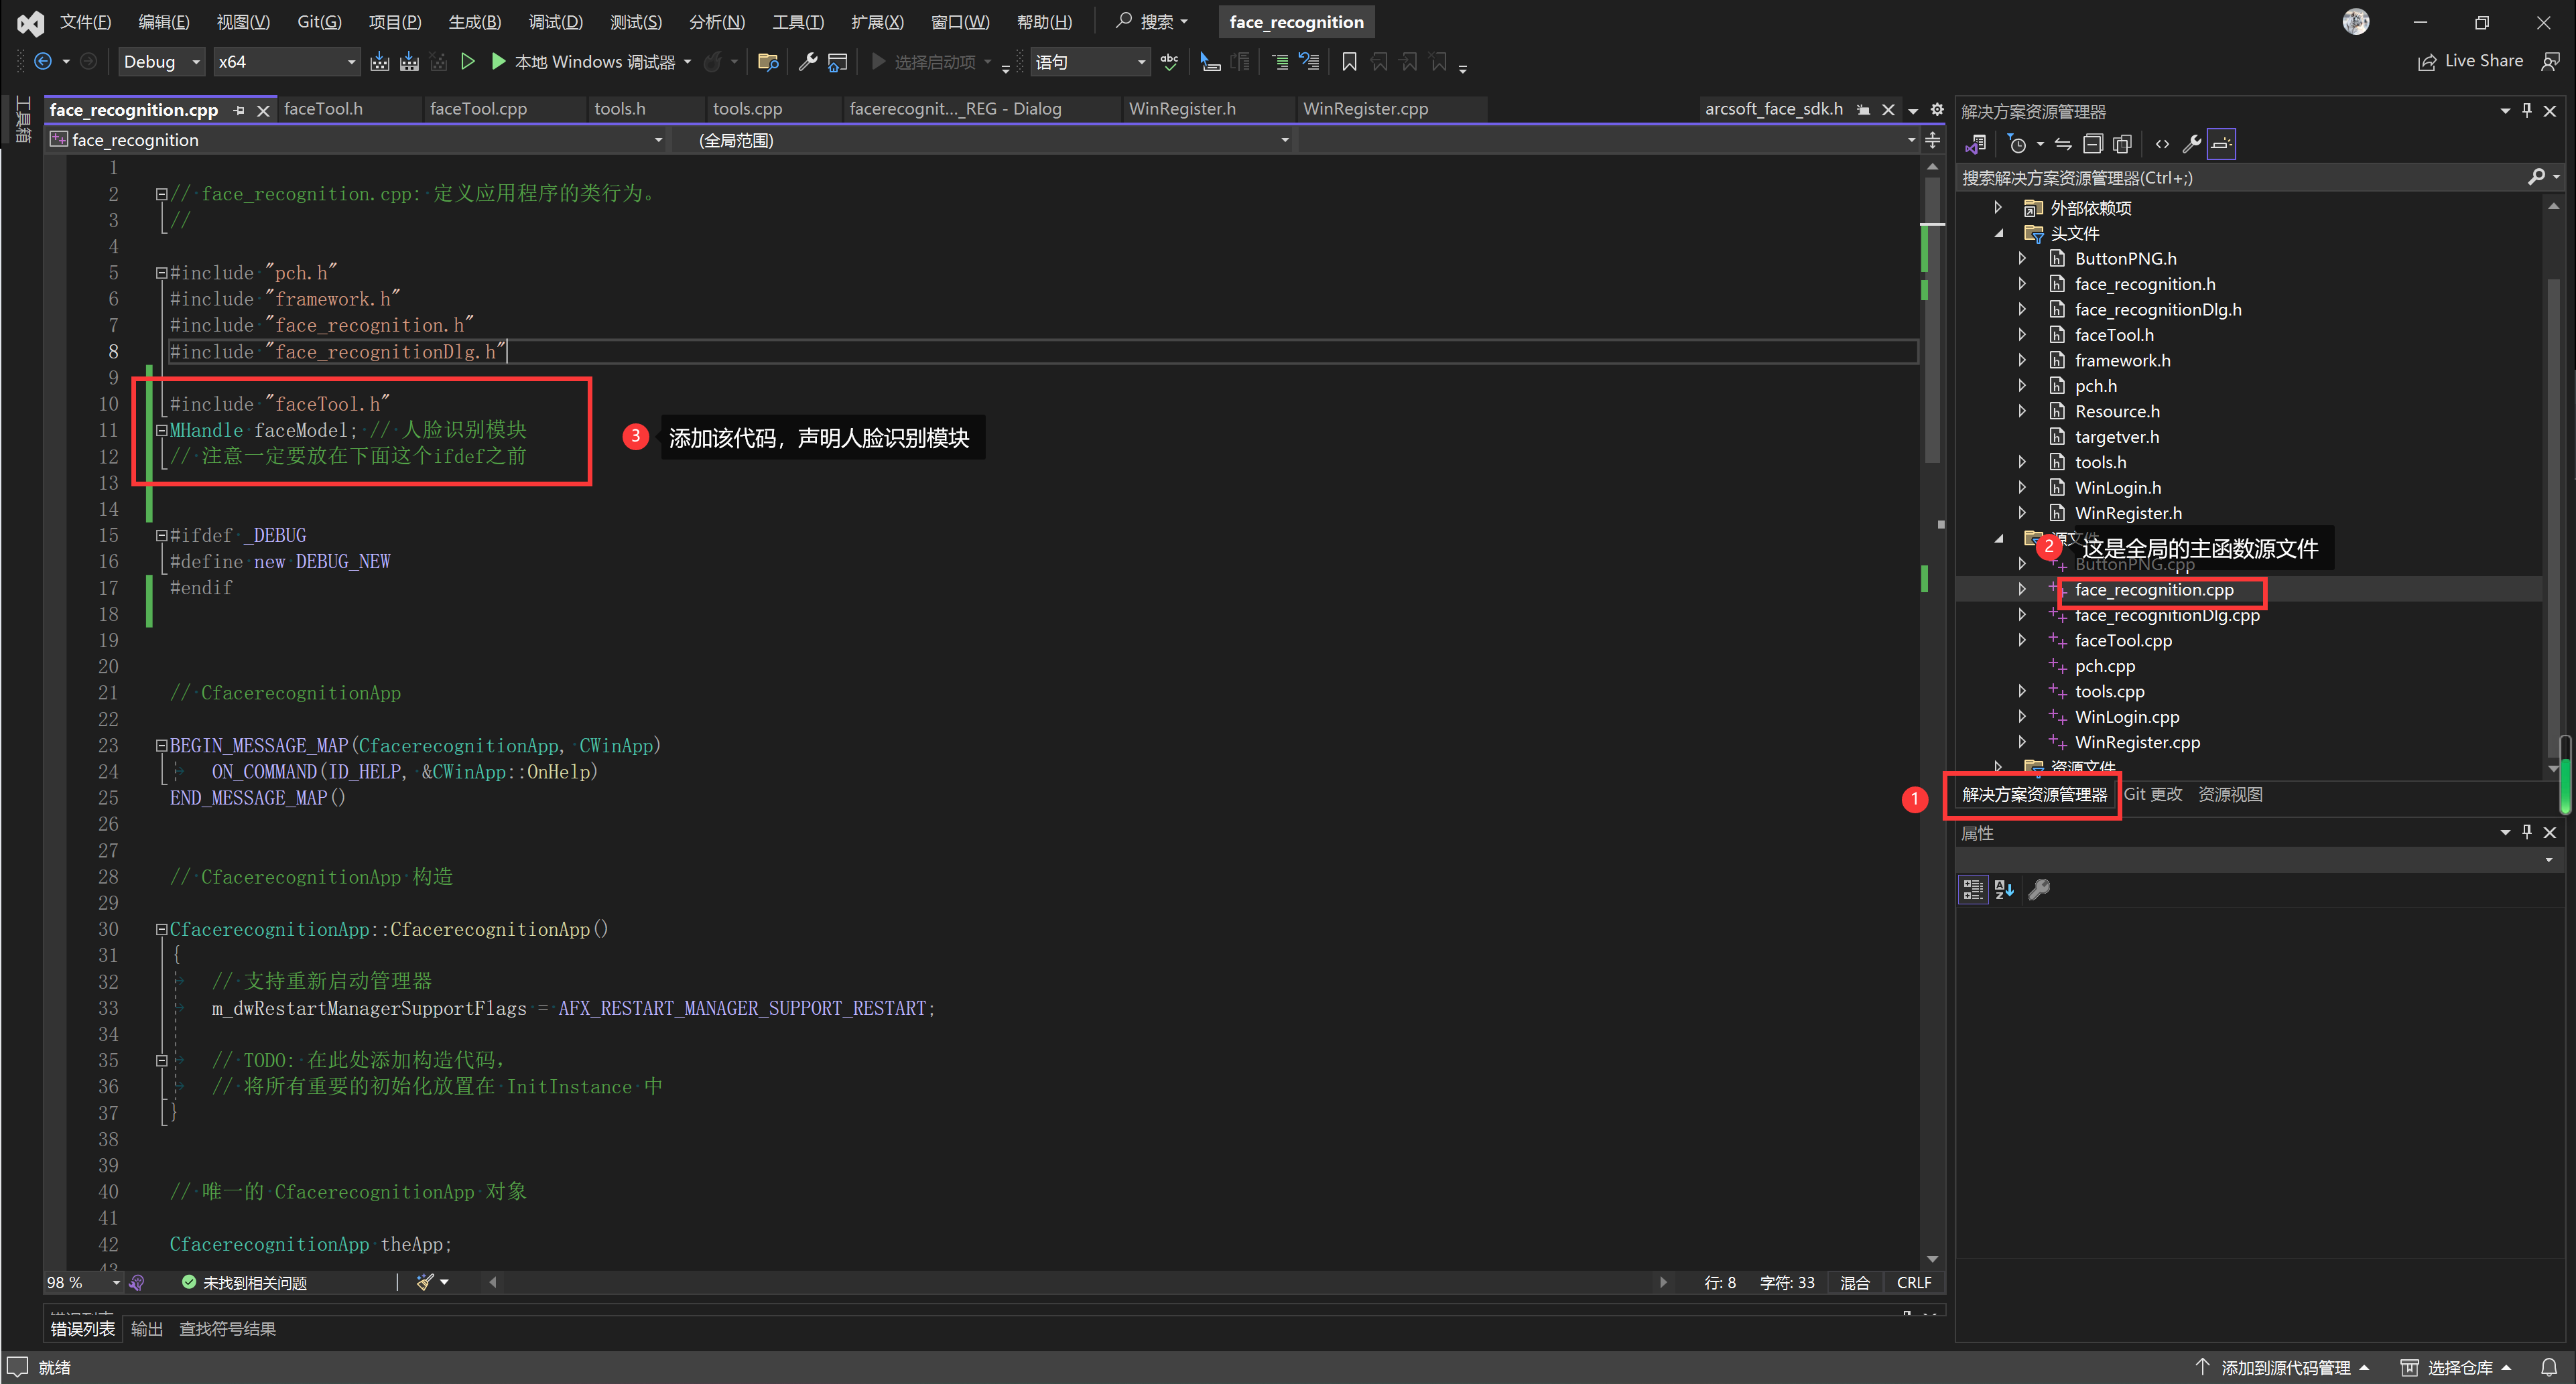Toggle the pin on face_recognition.cpp tab
Image resolution: width=2576 pixels, height=1384 pixels.
pyautogui.click(x=239, y=110)
